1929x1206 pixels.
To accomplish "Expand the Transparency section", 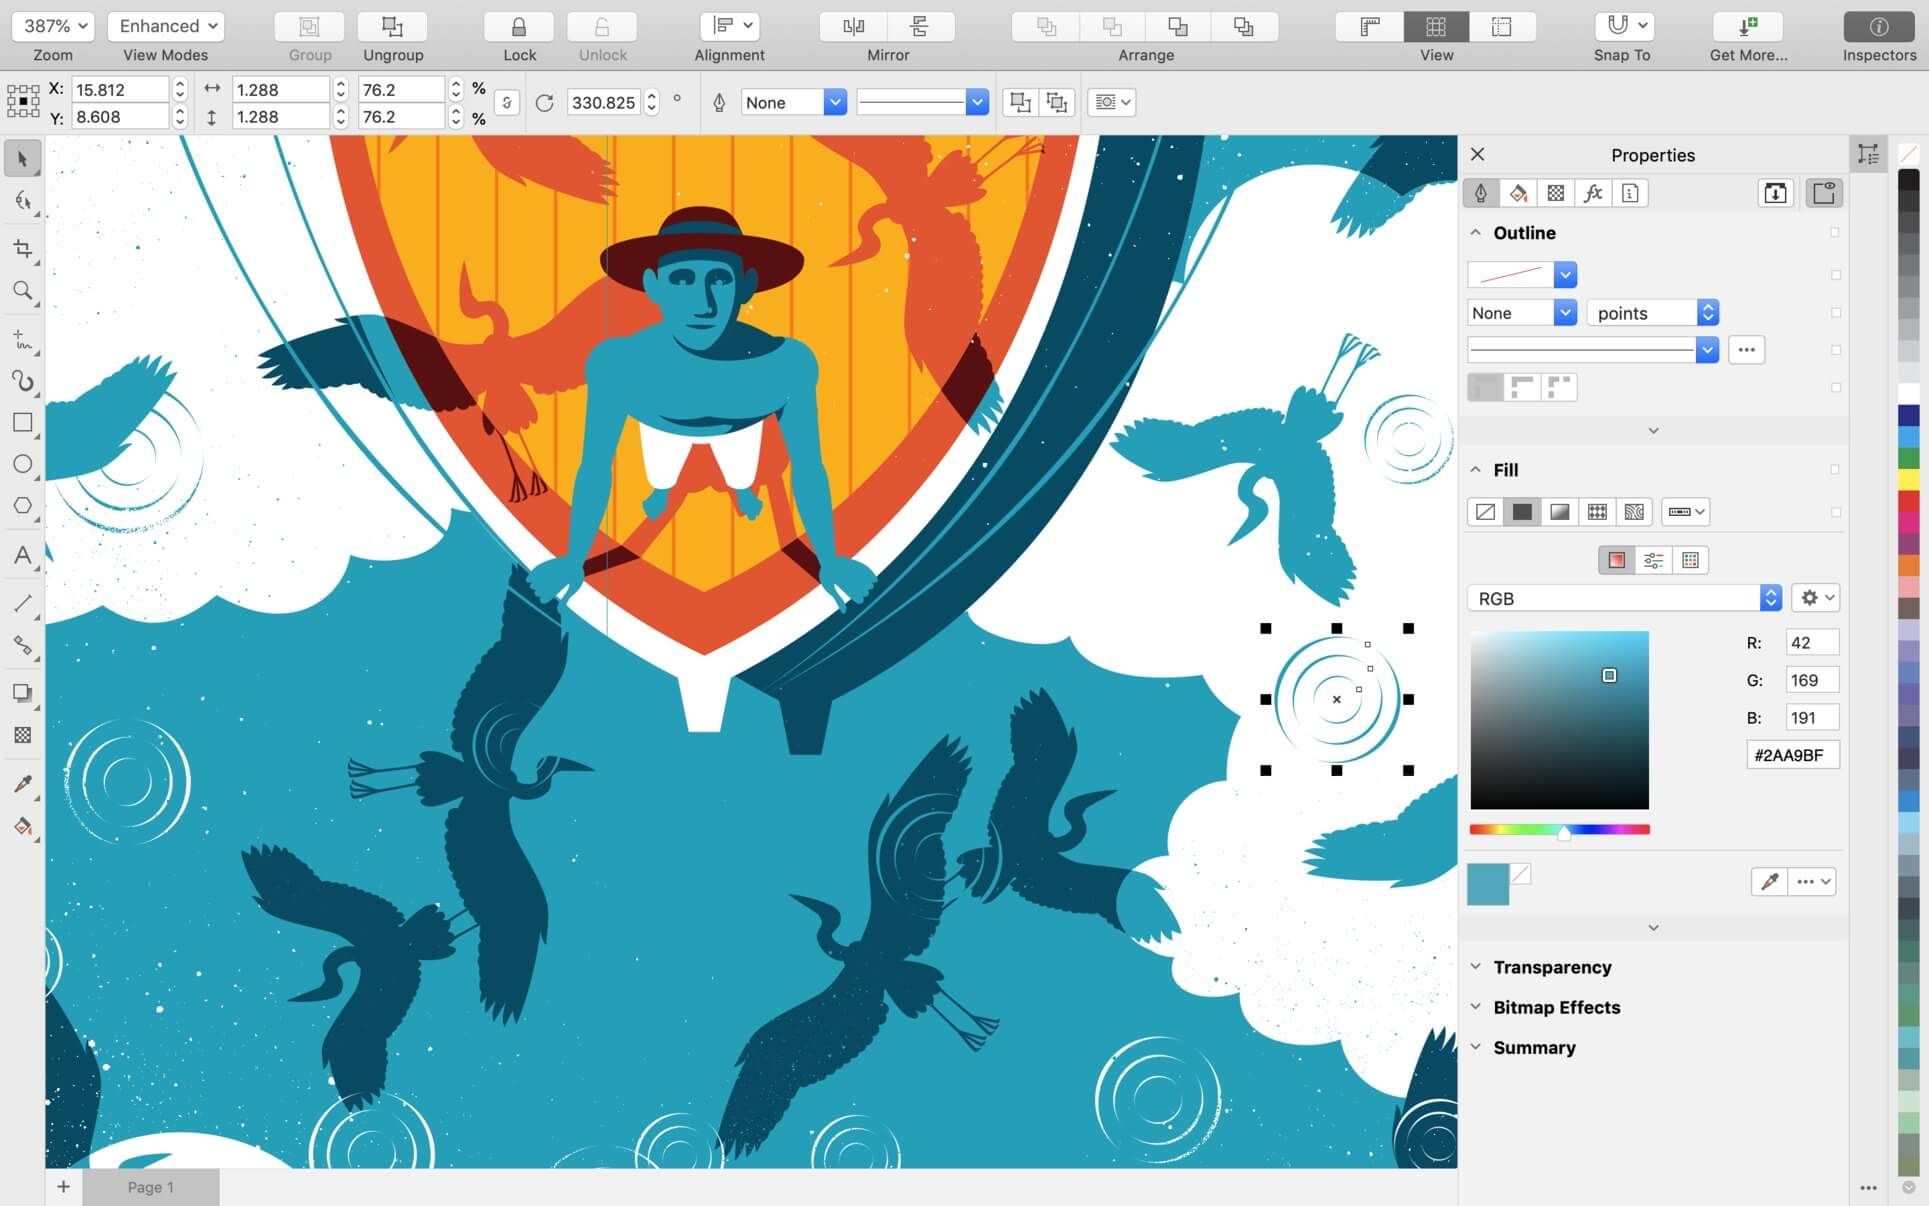I will click(1476, 966).
